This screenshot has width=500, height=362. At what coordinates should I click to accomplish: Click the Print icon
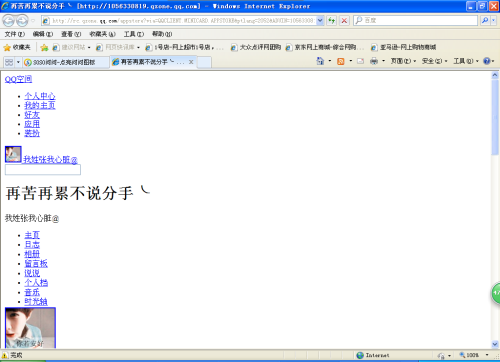tap(374, 61)
